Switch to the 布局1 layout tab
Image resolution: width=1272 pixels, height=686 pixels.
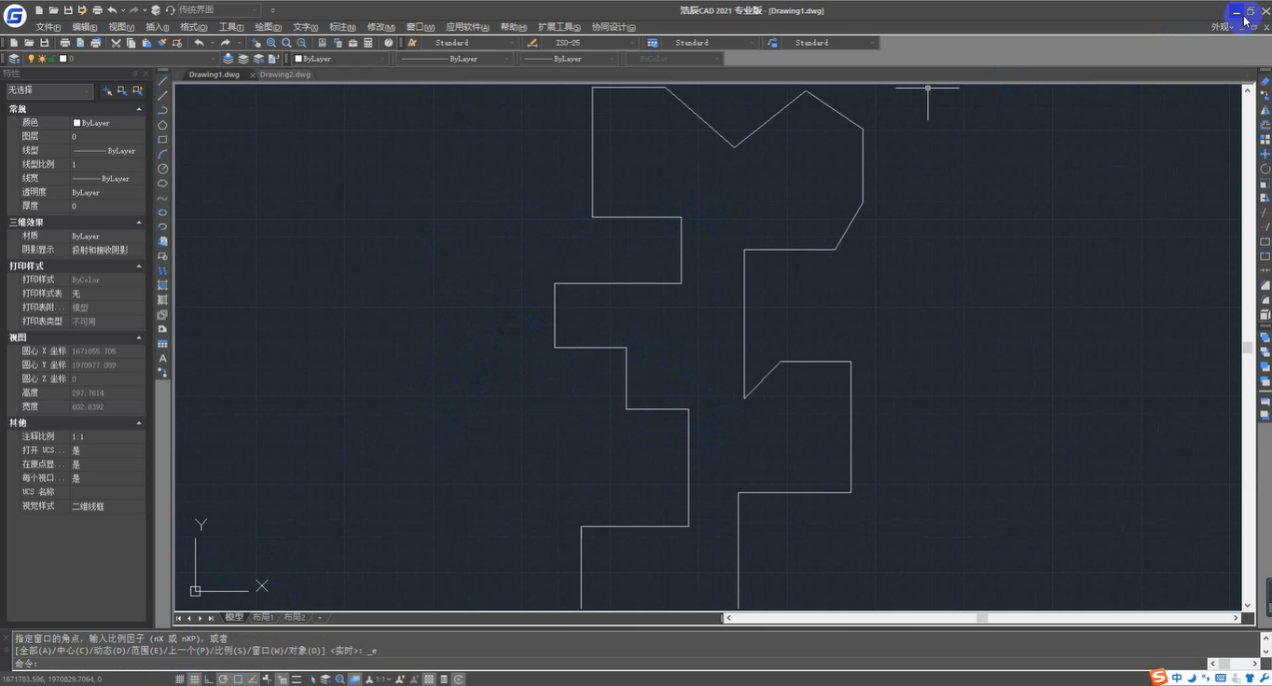(x=263, y=618)
